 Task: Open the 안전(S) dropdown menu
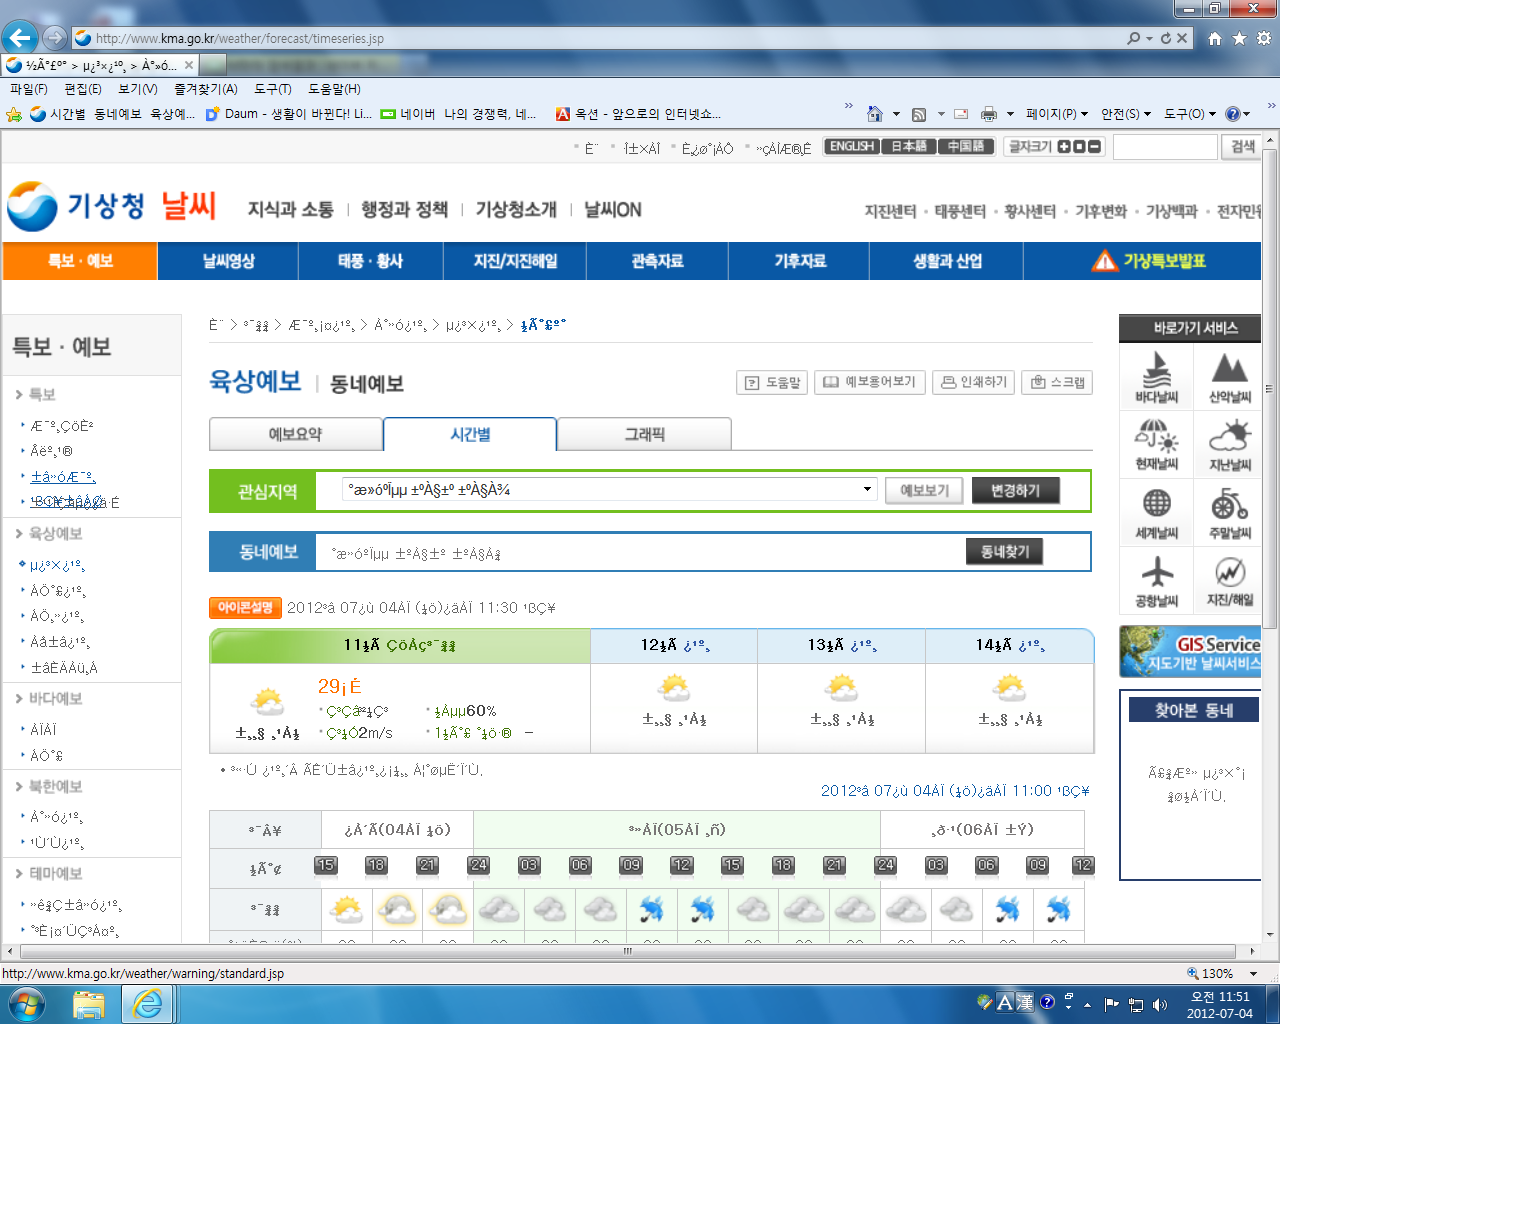[x=1126, y=114]
